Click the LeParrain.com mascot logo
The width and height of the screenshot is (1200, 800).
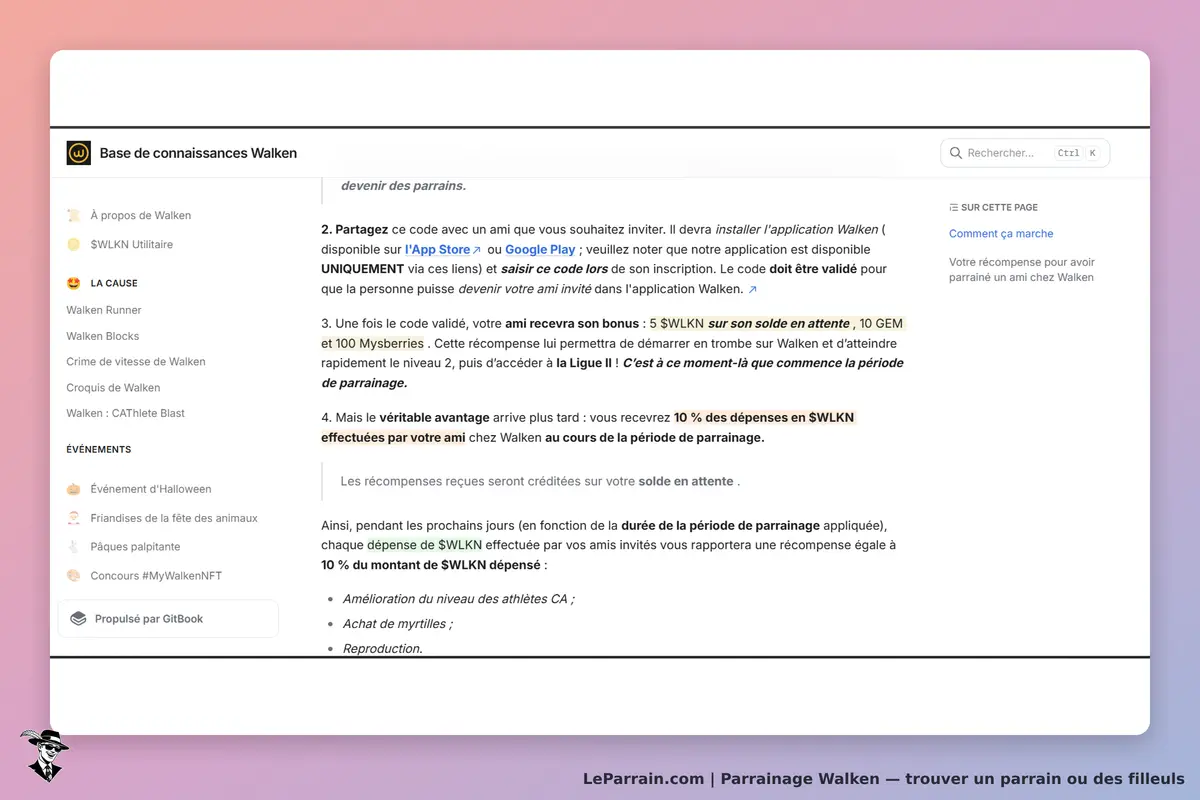(43, 754)
